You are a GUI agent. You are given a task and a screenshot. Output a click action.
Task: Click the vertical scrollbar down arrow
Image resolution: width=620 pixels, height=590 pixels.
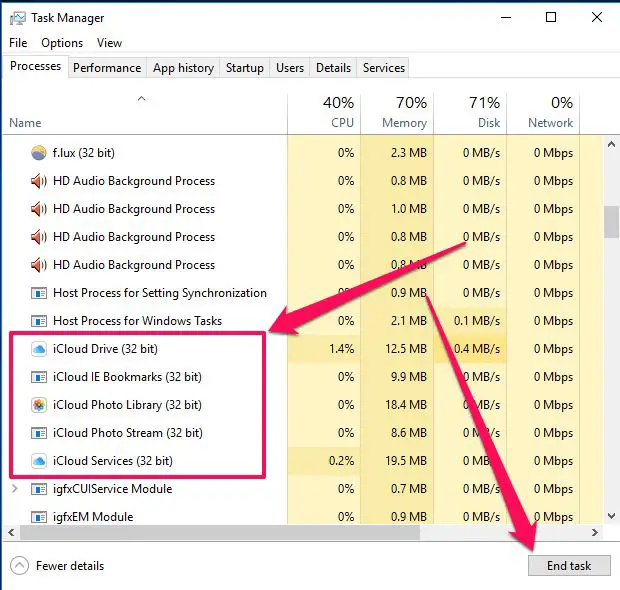[611, 516]
